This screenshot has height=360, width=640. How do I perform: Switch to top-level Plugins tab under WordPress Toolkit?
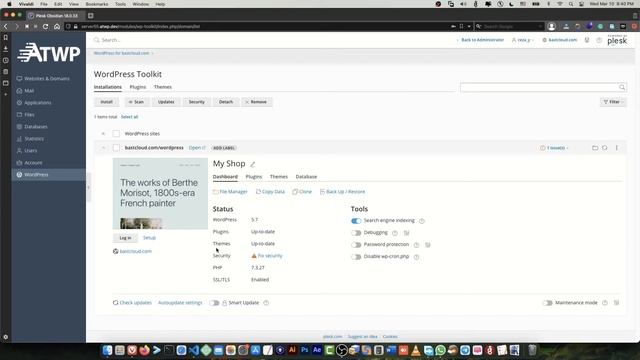point(138,87)
